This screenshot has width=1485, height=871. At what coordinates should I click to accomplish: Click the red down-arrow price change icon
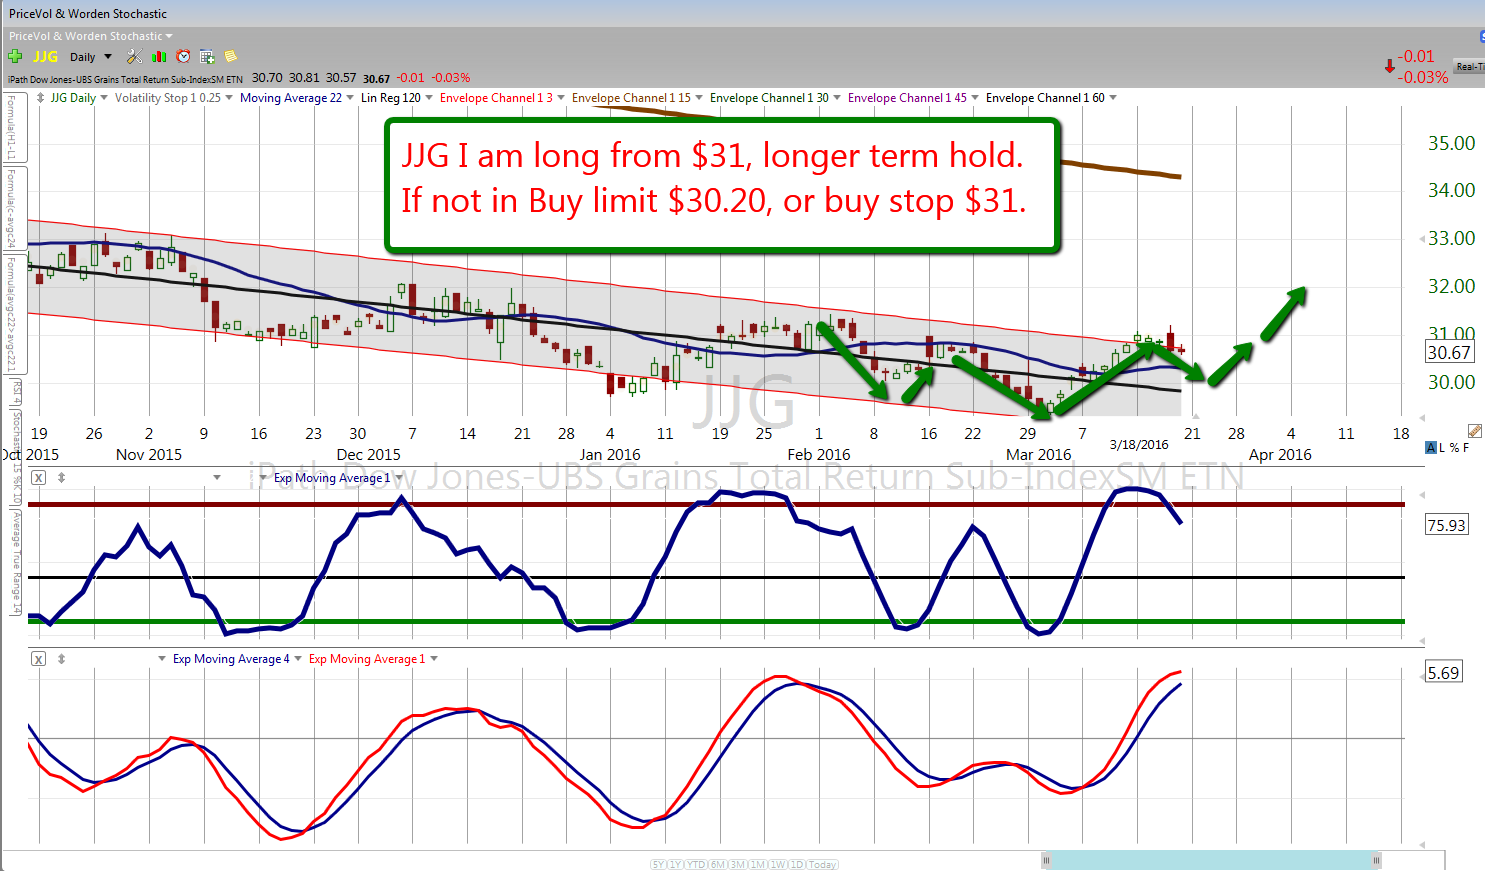pyautogui.click(x=1389, y=66)
